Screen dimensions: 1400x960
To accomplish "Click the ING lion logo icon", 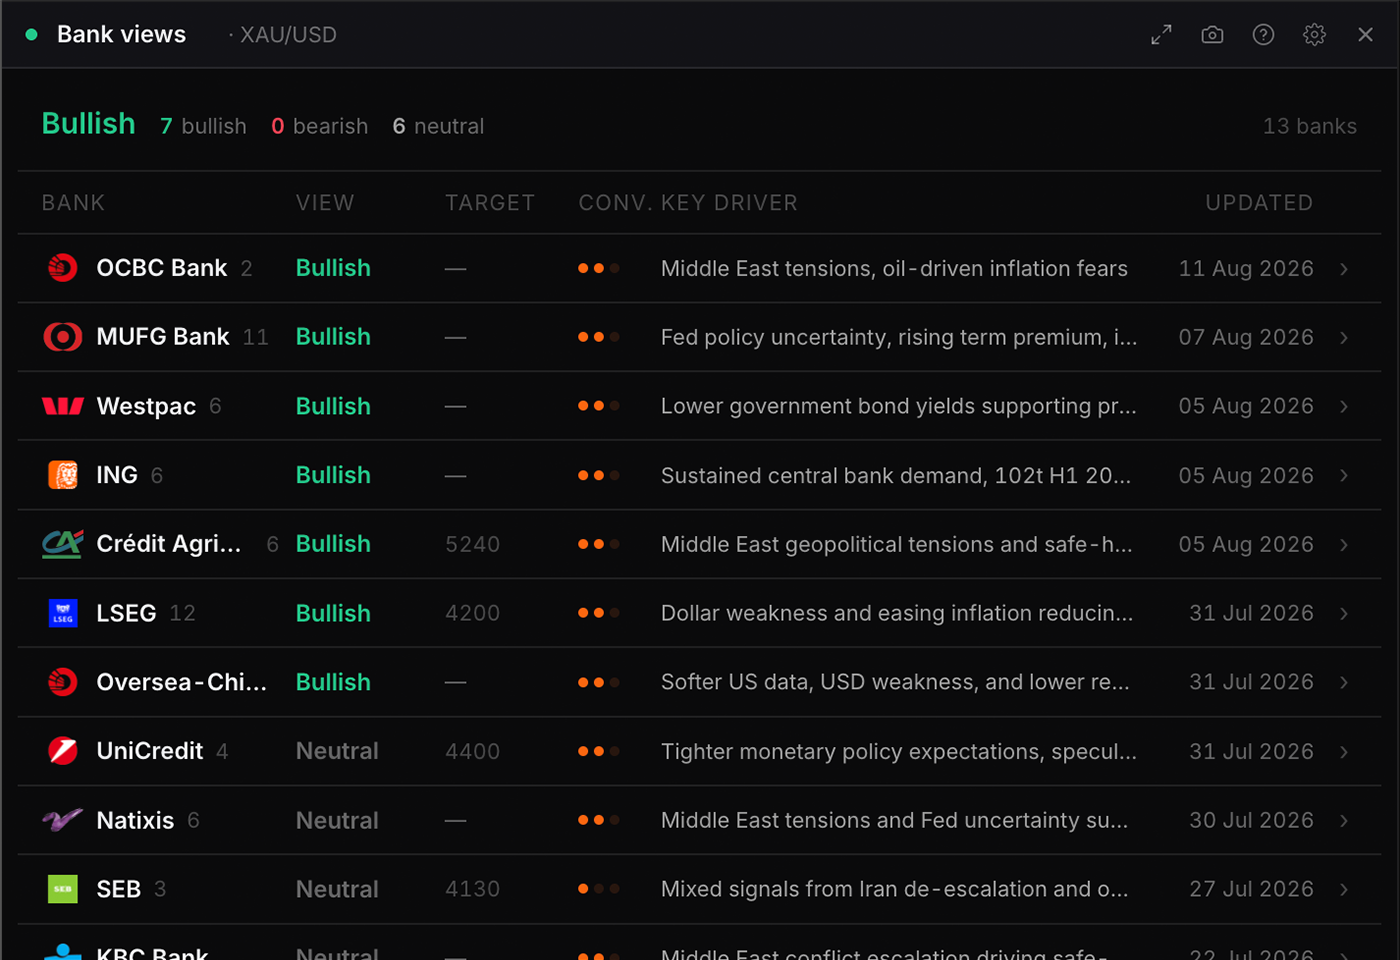I will [63, 475].
